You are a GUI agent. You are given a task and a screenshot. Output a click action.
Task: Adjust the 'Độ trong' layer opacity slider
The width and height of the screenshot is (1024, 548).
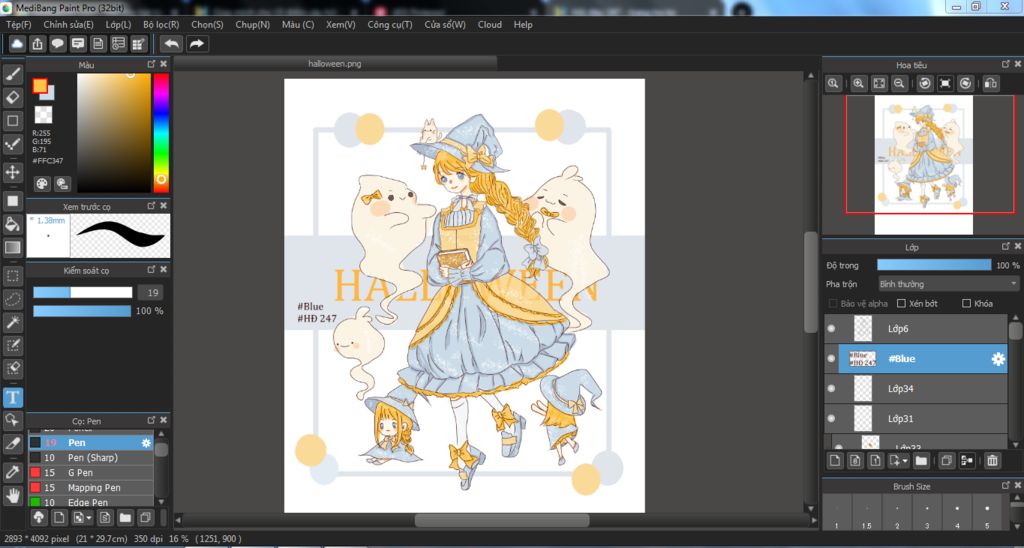point(934,265)
